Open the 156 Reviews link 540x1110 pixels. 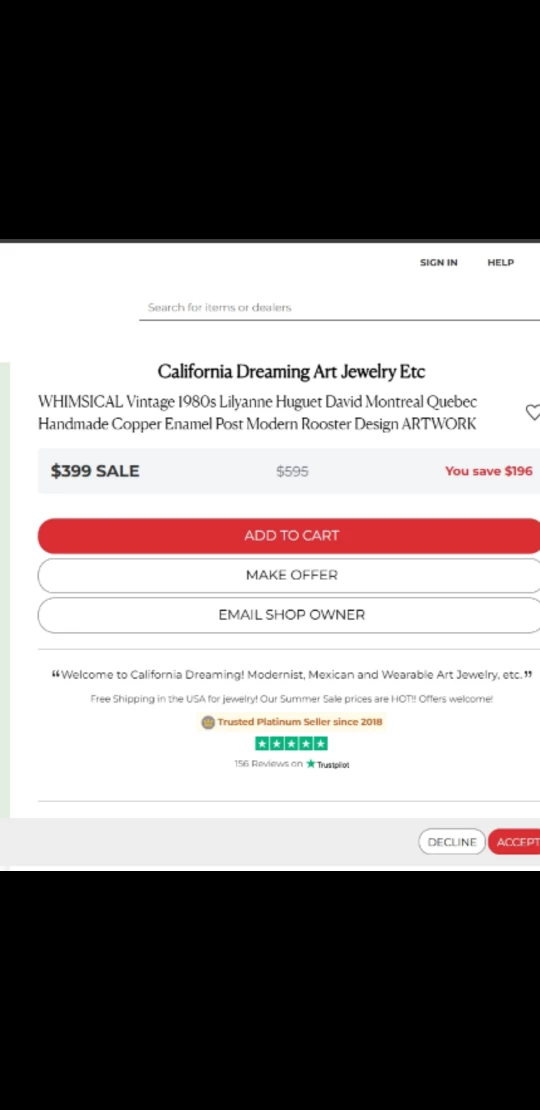tap(268, 764)
